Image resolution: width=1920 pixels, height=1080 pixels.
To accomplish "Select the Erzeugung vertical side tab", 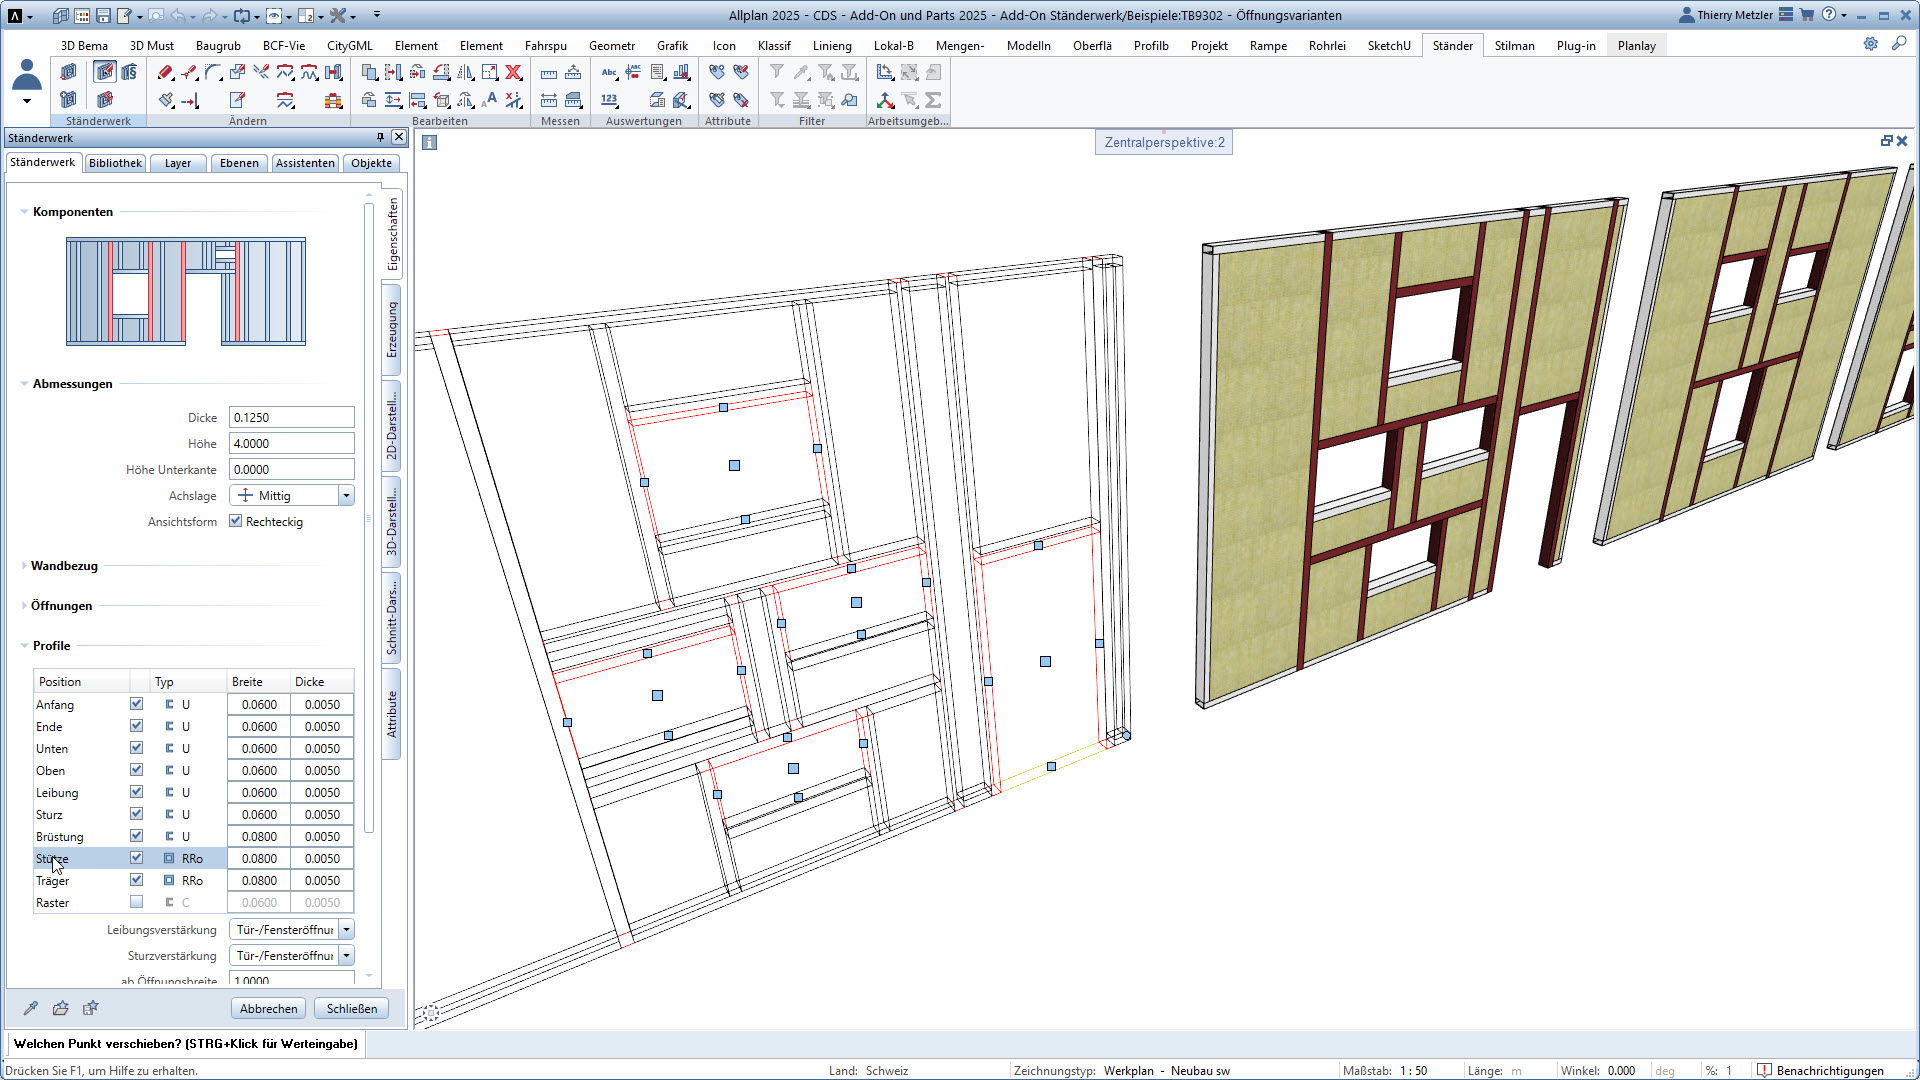I will pyautogui.click(x=392, y=330).
